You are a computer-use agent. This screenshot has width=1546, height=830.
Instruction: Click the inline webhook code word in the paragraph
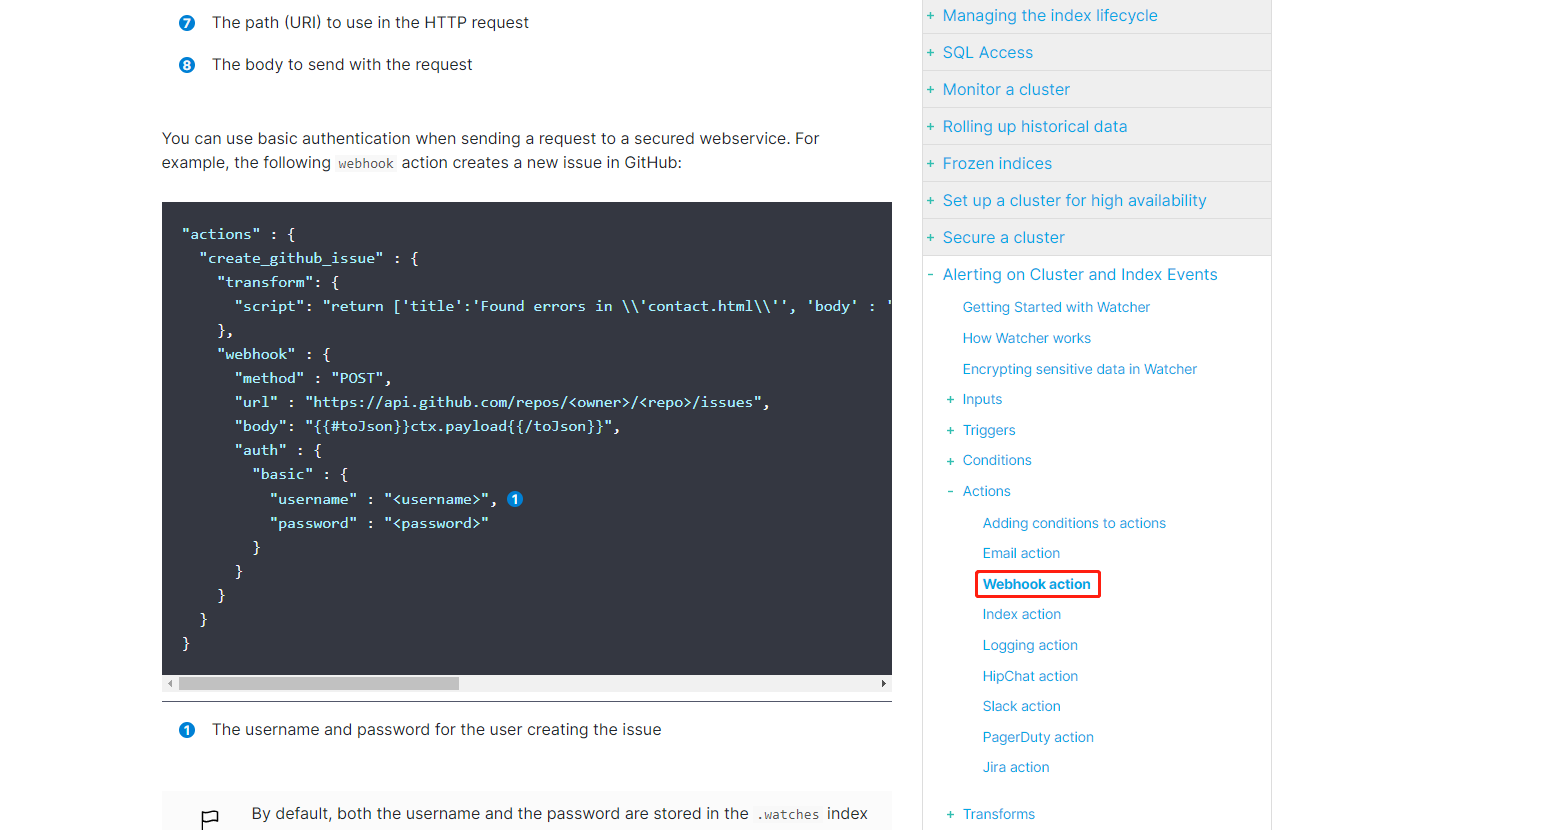(366, 164)
